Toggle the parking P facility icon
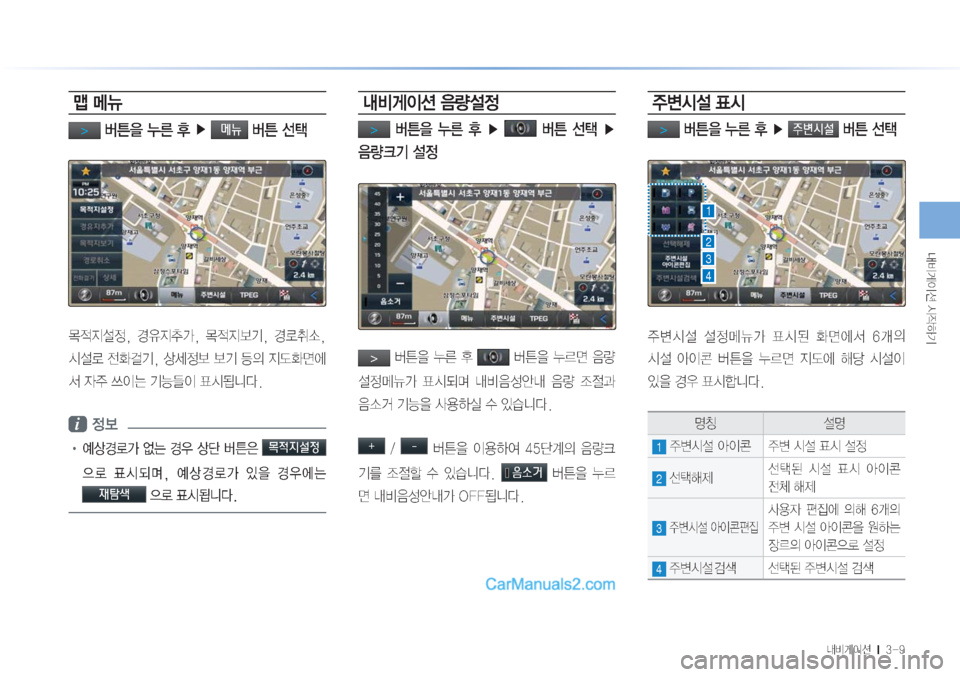 [x=691, y=193]
